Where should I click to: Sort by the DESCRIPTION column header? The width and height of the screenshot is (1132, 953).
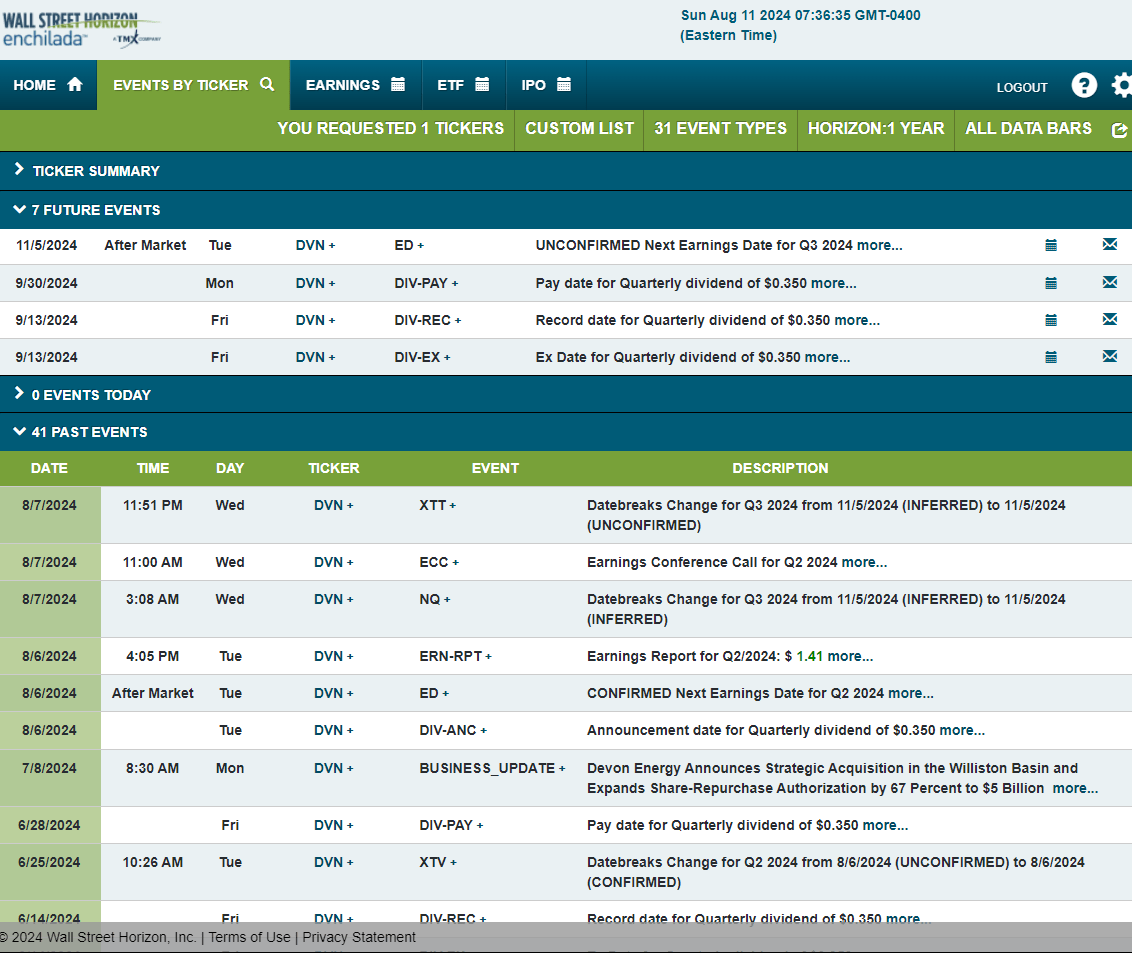(x=780, y=468)
